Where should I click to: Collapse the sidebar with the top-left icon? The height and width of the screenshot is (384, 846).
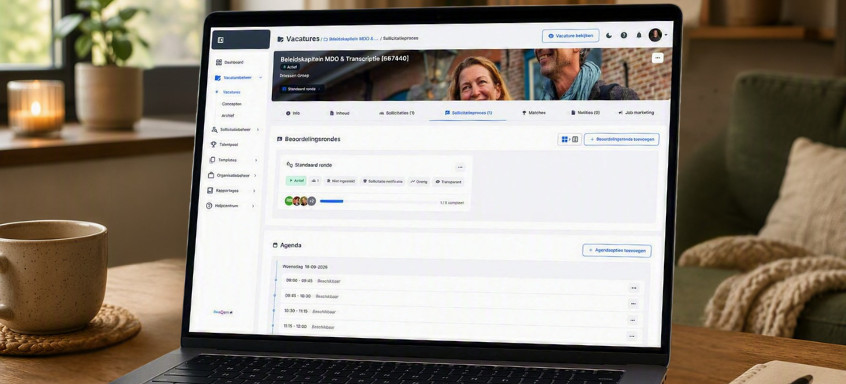coord(220,40)
